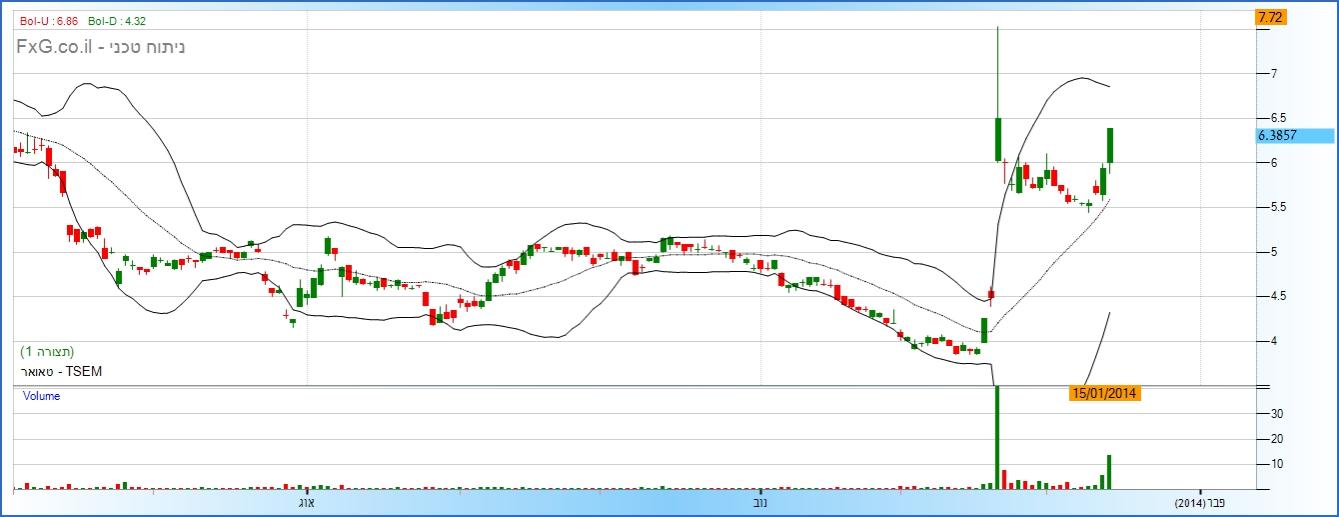The width and height of the screenshot is (1339, 517).
Task: Select the orange 7.72 price tag
Action: click(1269, 17)
